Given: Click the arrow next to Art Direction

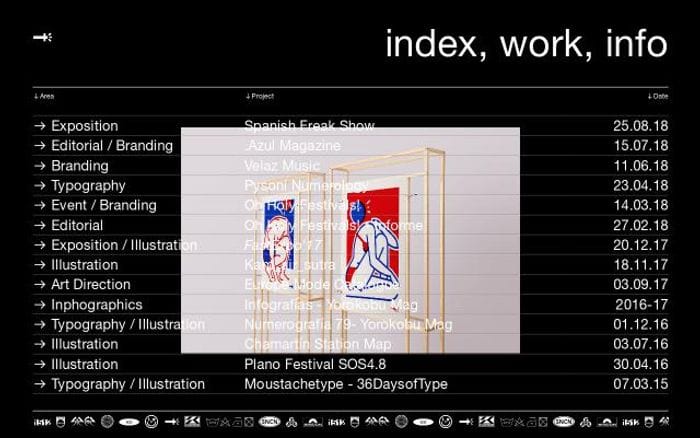Looking at the screenshot, I should (40, 284).
